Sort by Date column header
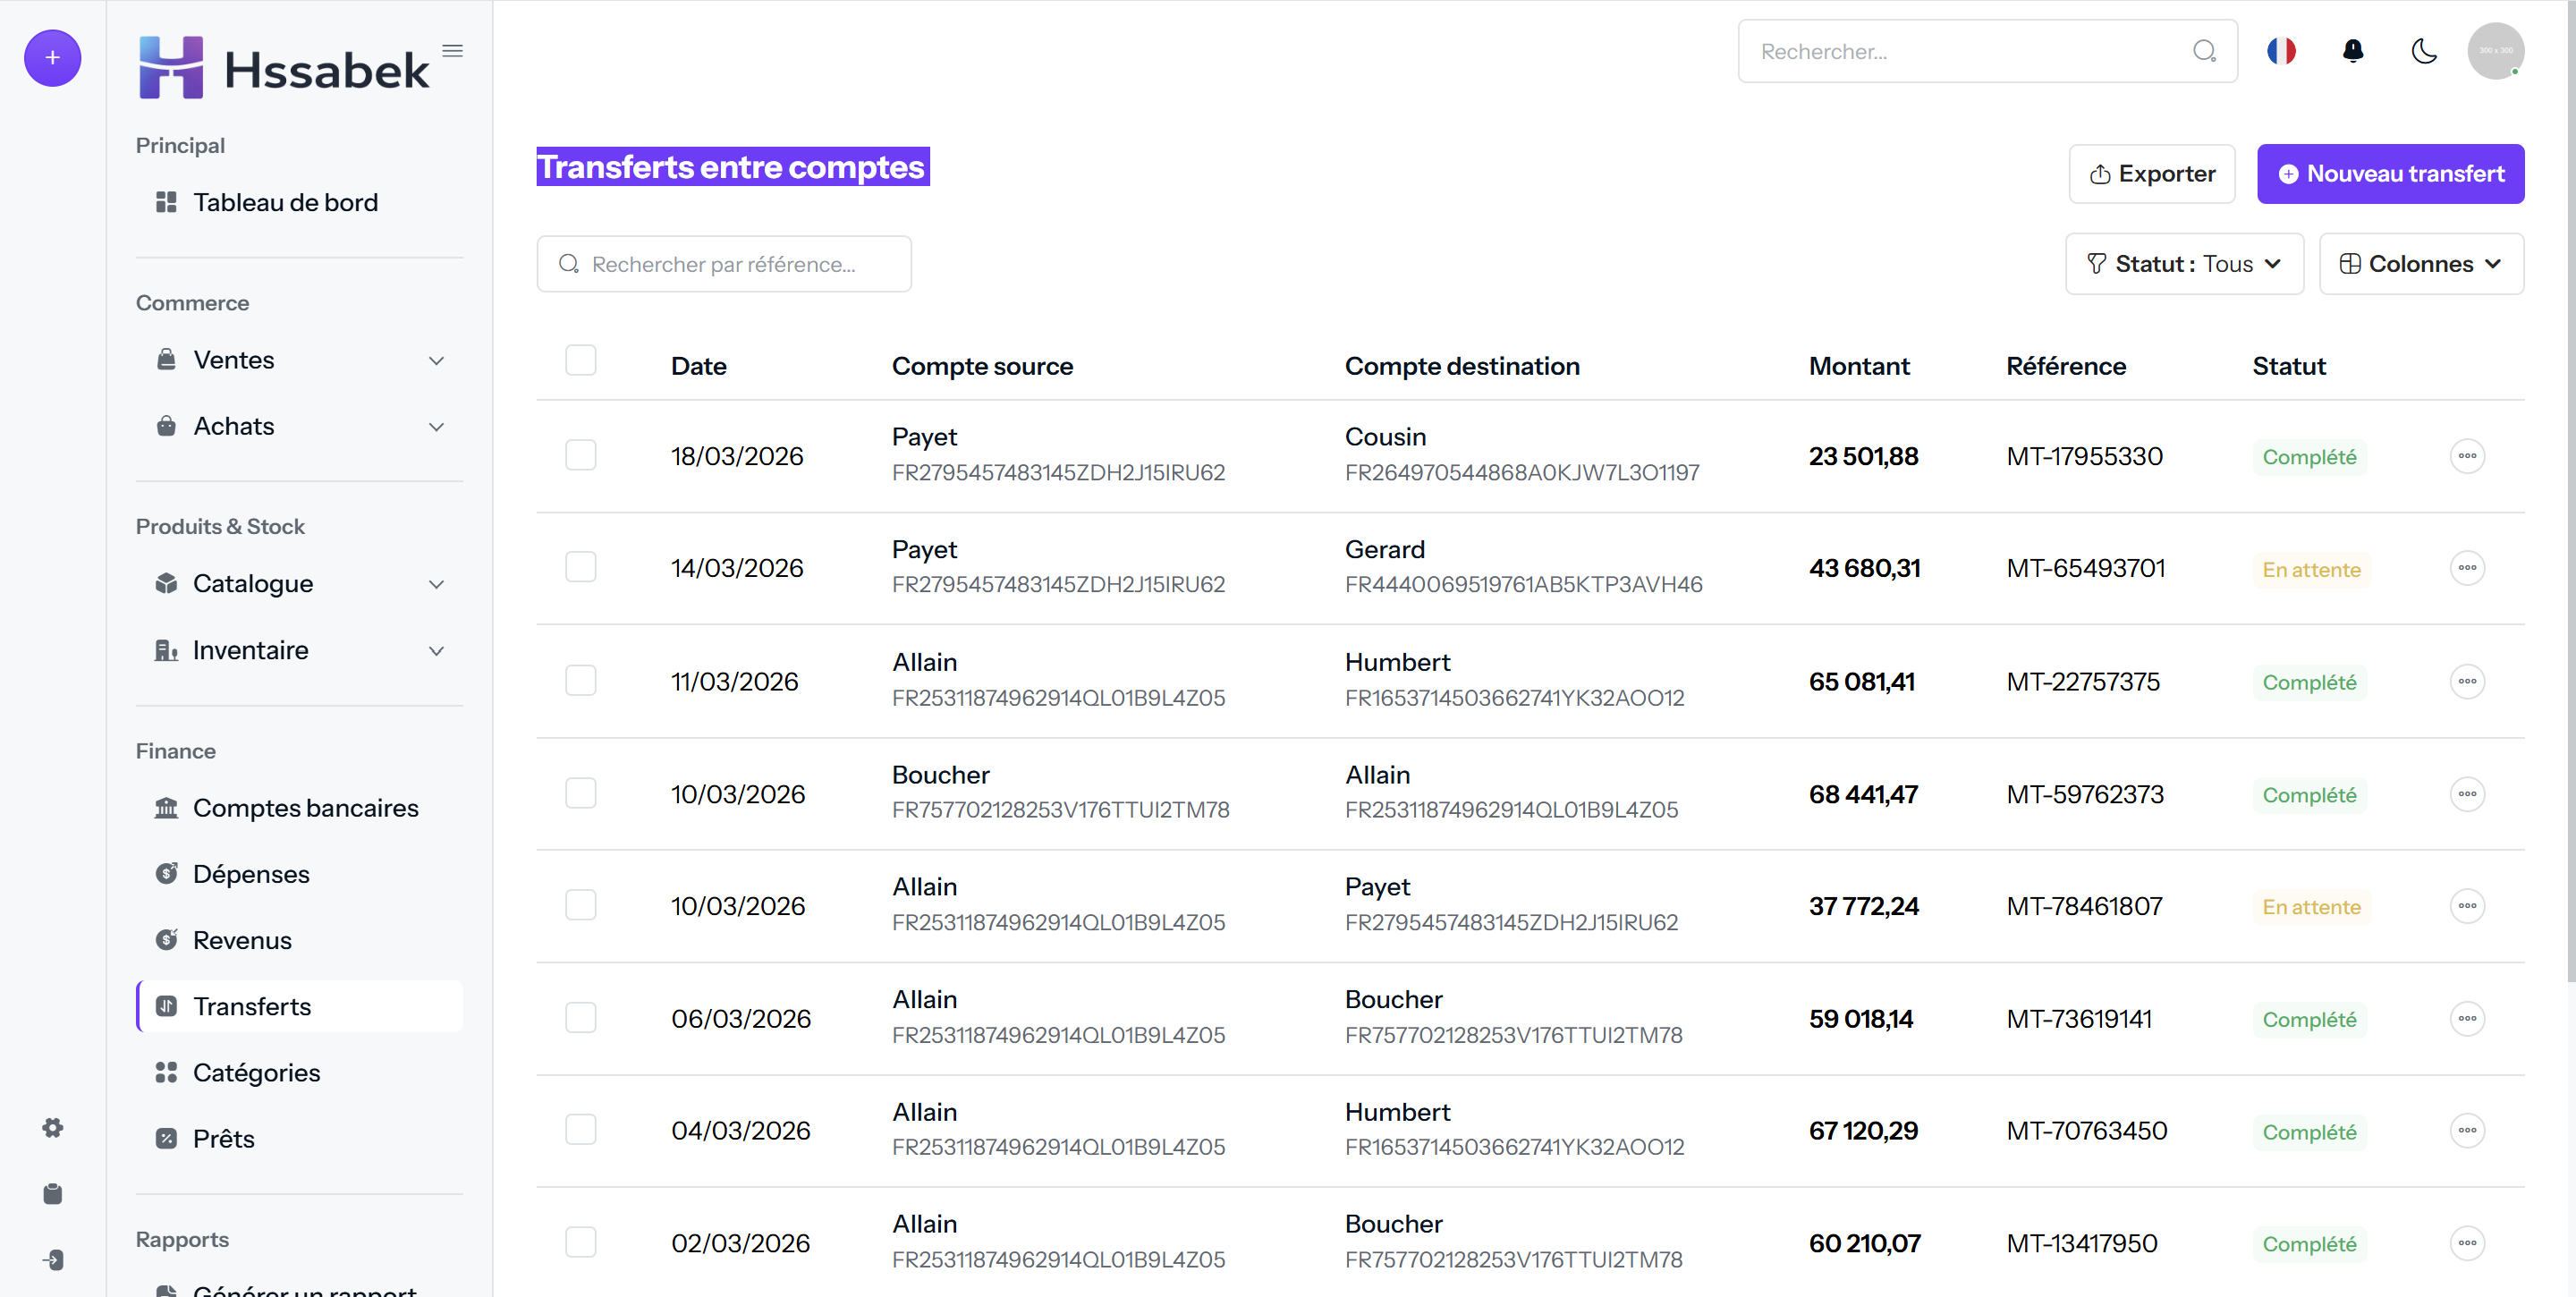Image resolution: width=2576 pixels, height=1297 pixels. point(699,367)
